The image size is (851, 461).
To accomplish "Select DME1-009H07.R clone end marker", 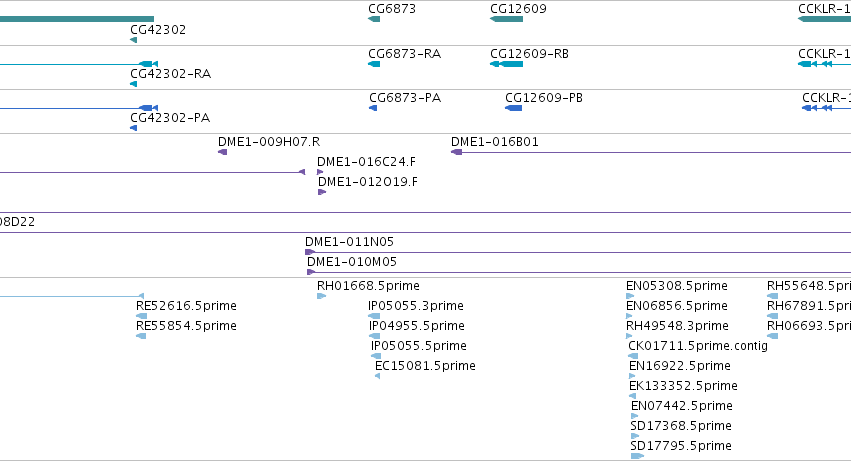I will [223, 152].
